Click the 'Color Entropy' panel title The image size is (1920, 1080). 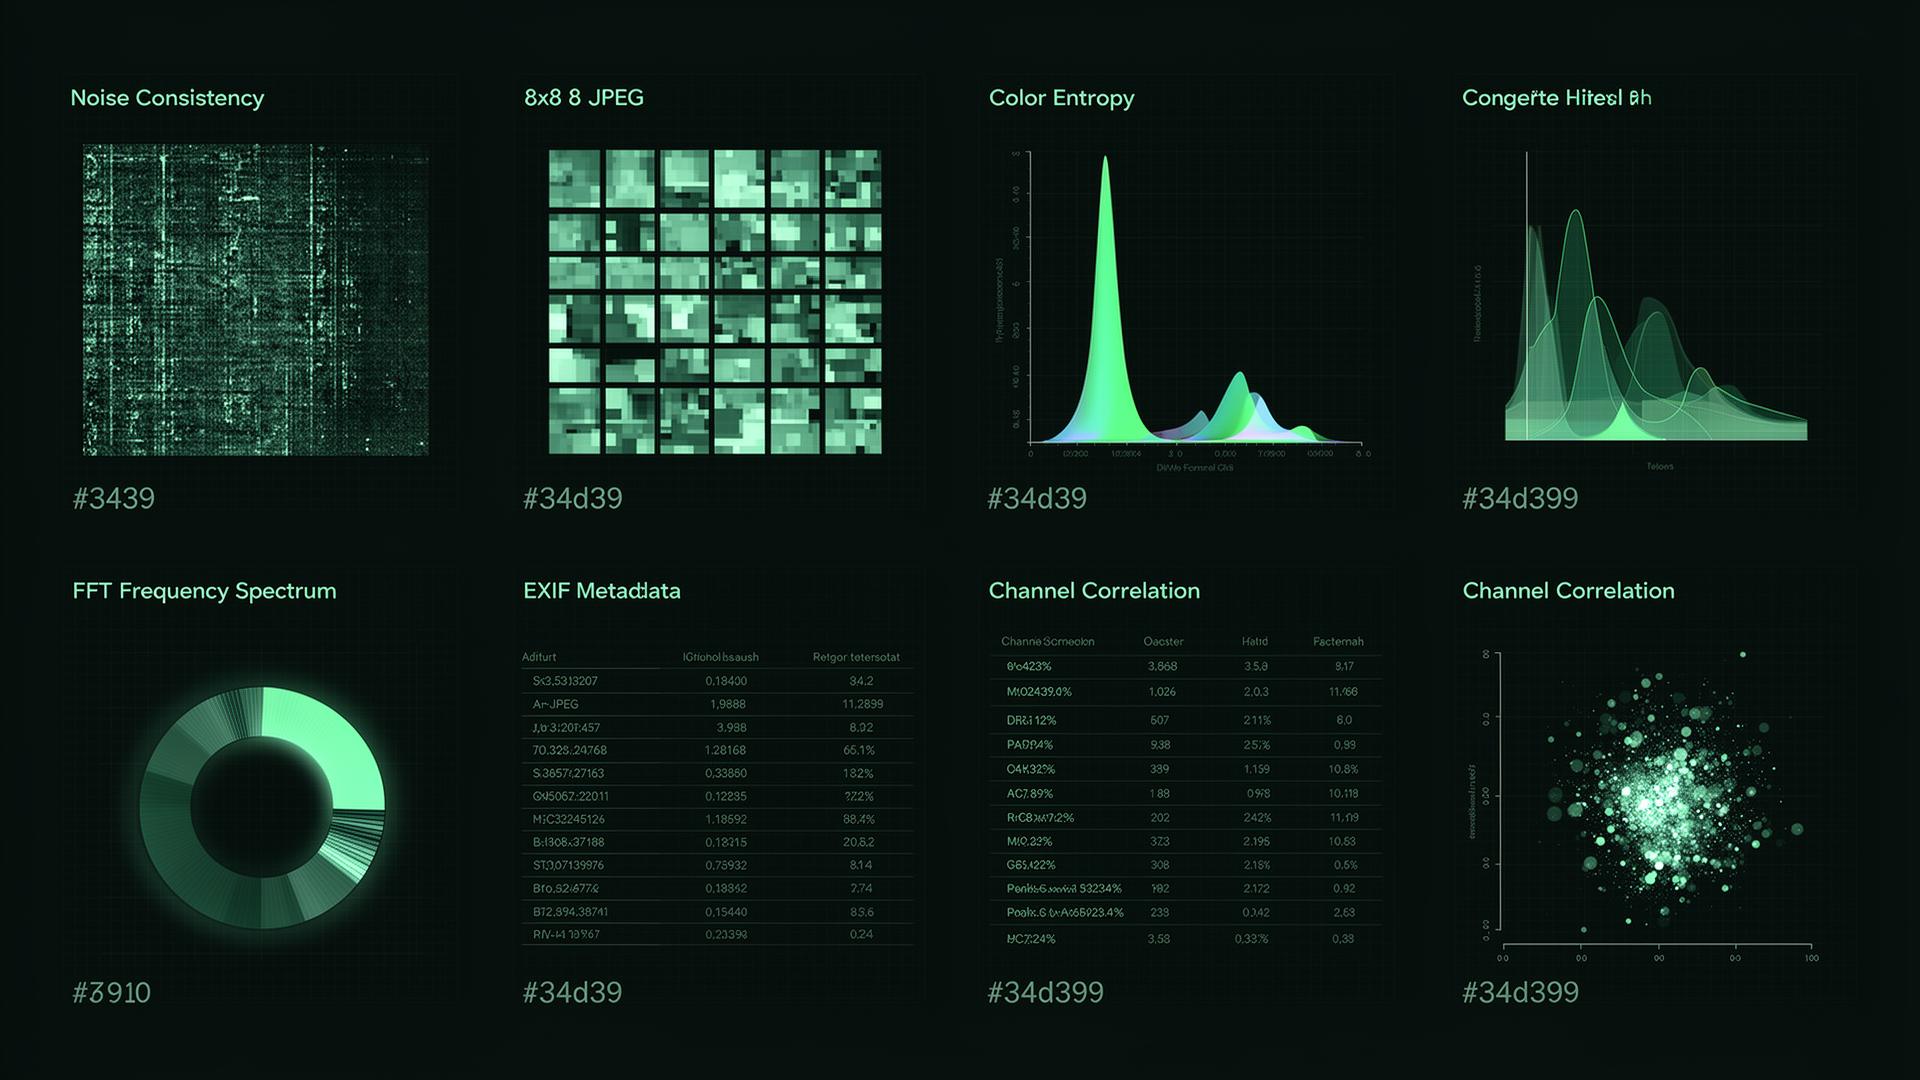[1061, 98]
